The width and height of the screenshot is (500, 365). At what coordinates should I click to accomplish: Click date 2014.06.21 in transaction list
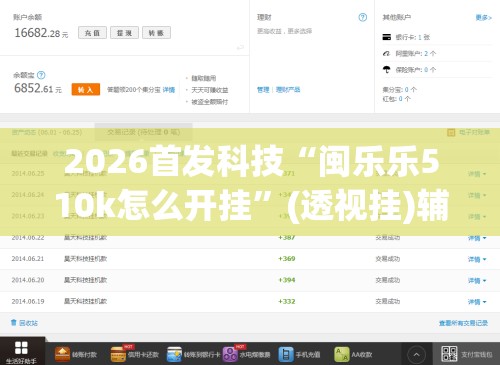coord(28,259)
